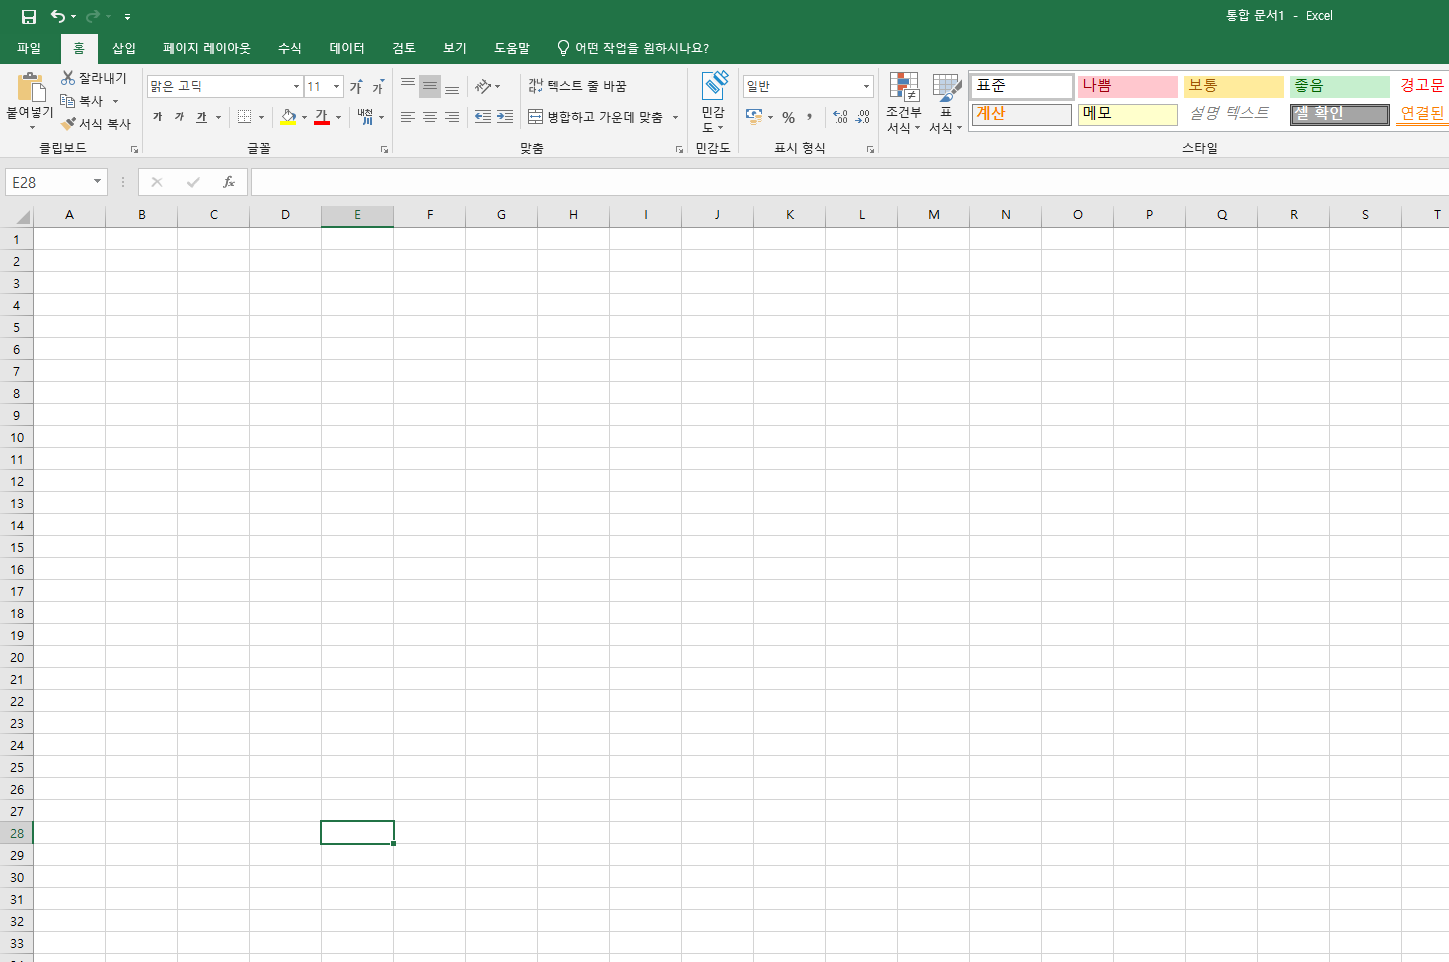Apply the 나쁨 cell style
The image size is (1449, 962).
click(x=1127, y=86)
